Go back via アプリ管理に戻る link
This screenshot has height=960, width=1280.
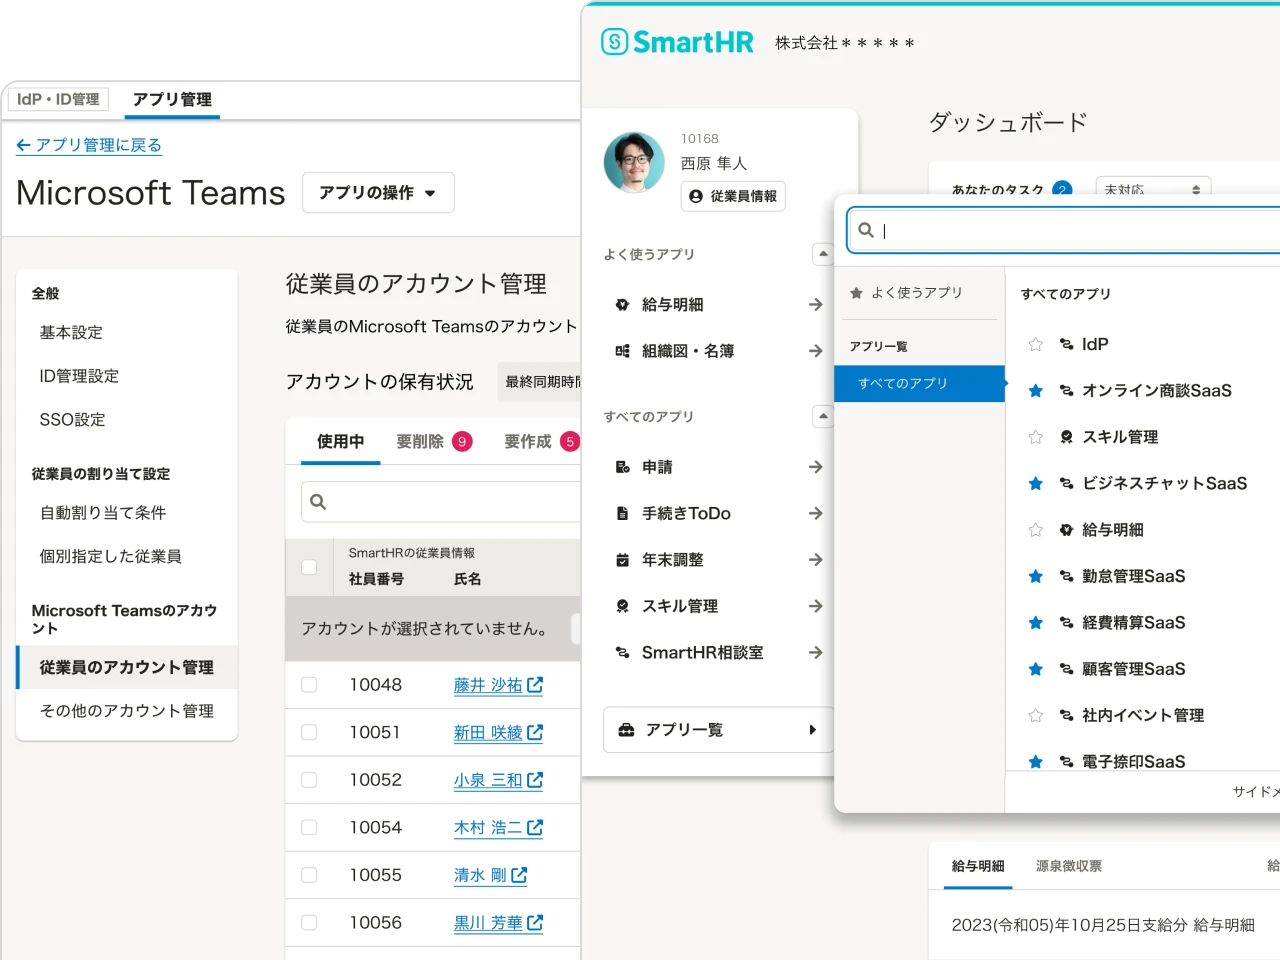click(x=89, y=145)
